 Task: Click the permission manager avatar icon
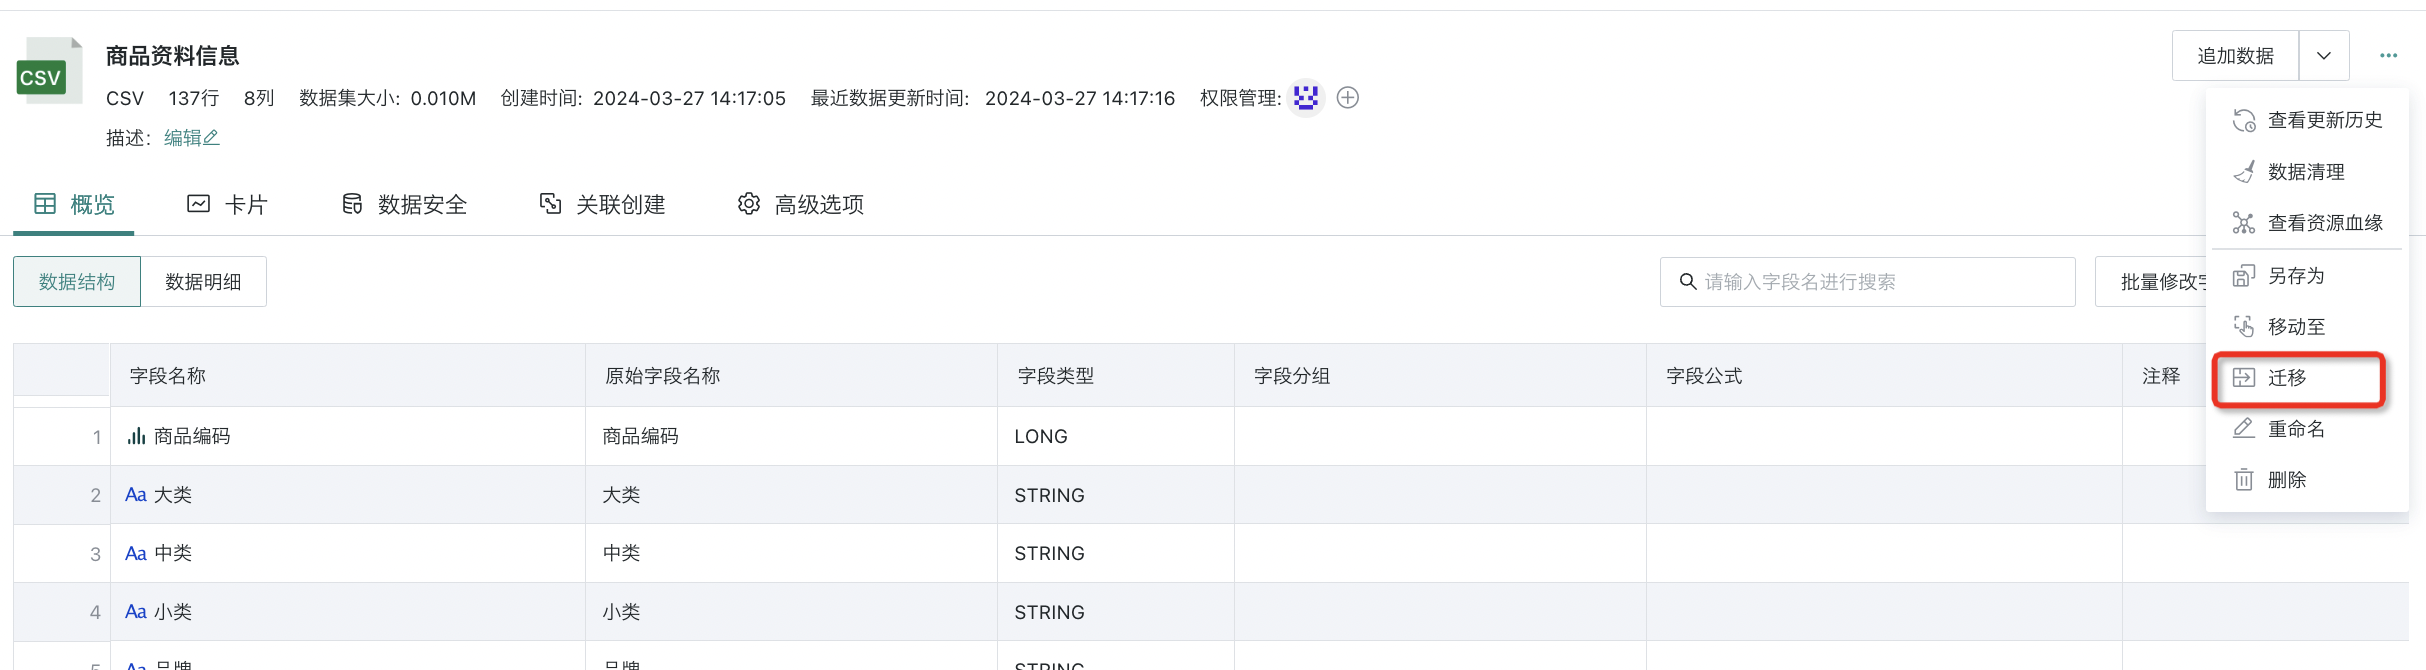click(1305, 98)
